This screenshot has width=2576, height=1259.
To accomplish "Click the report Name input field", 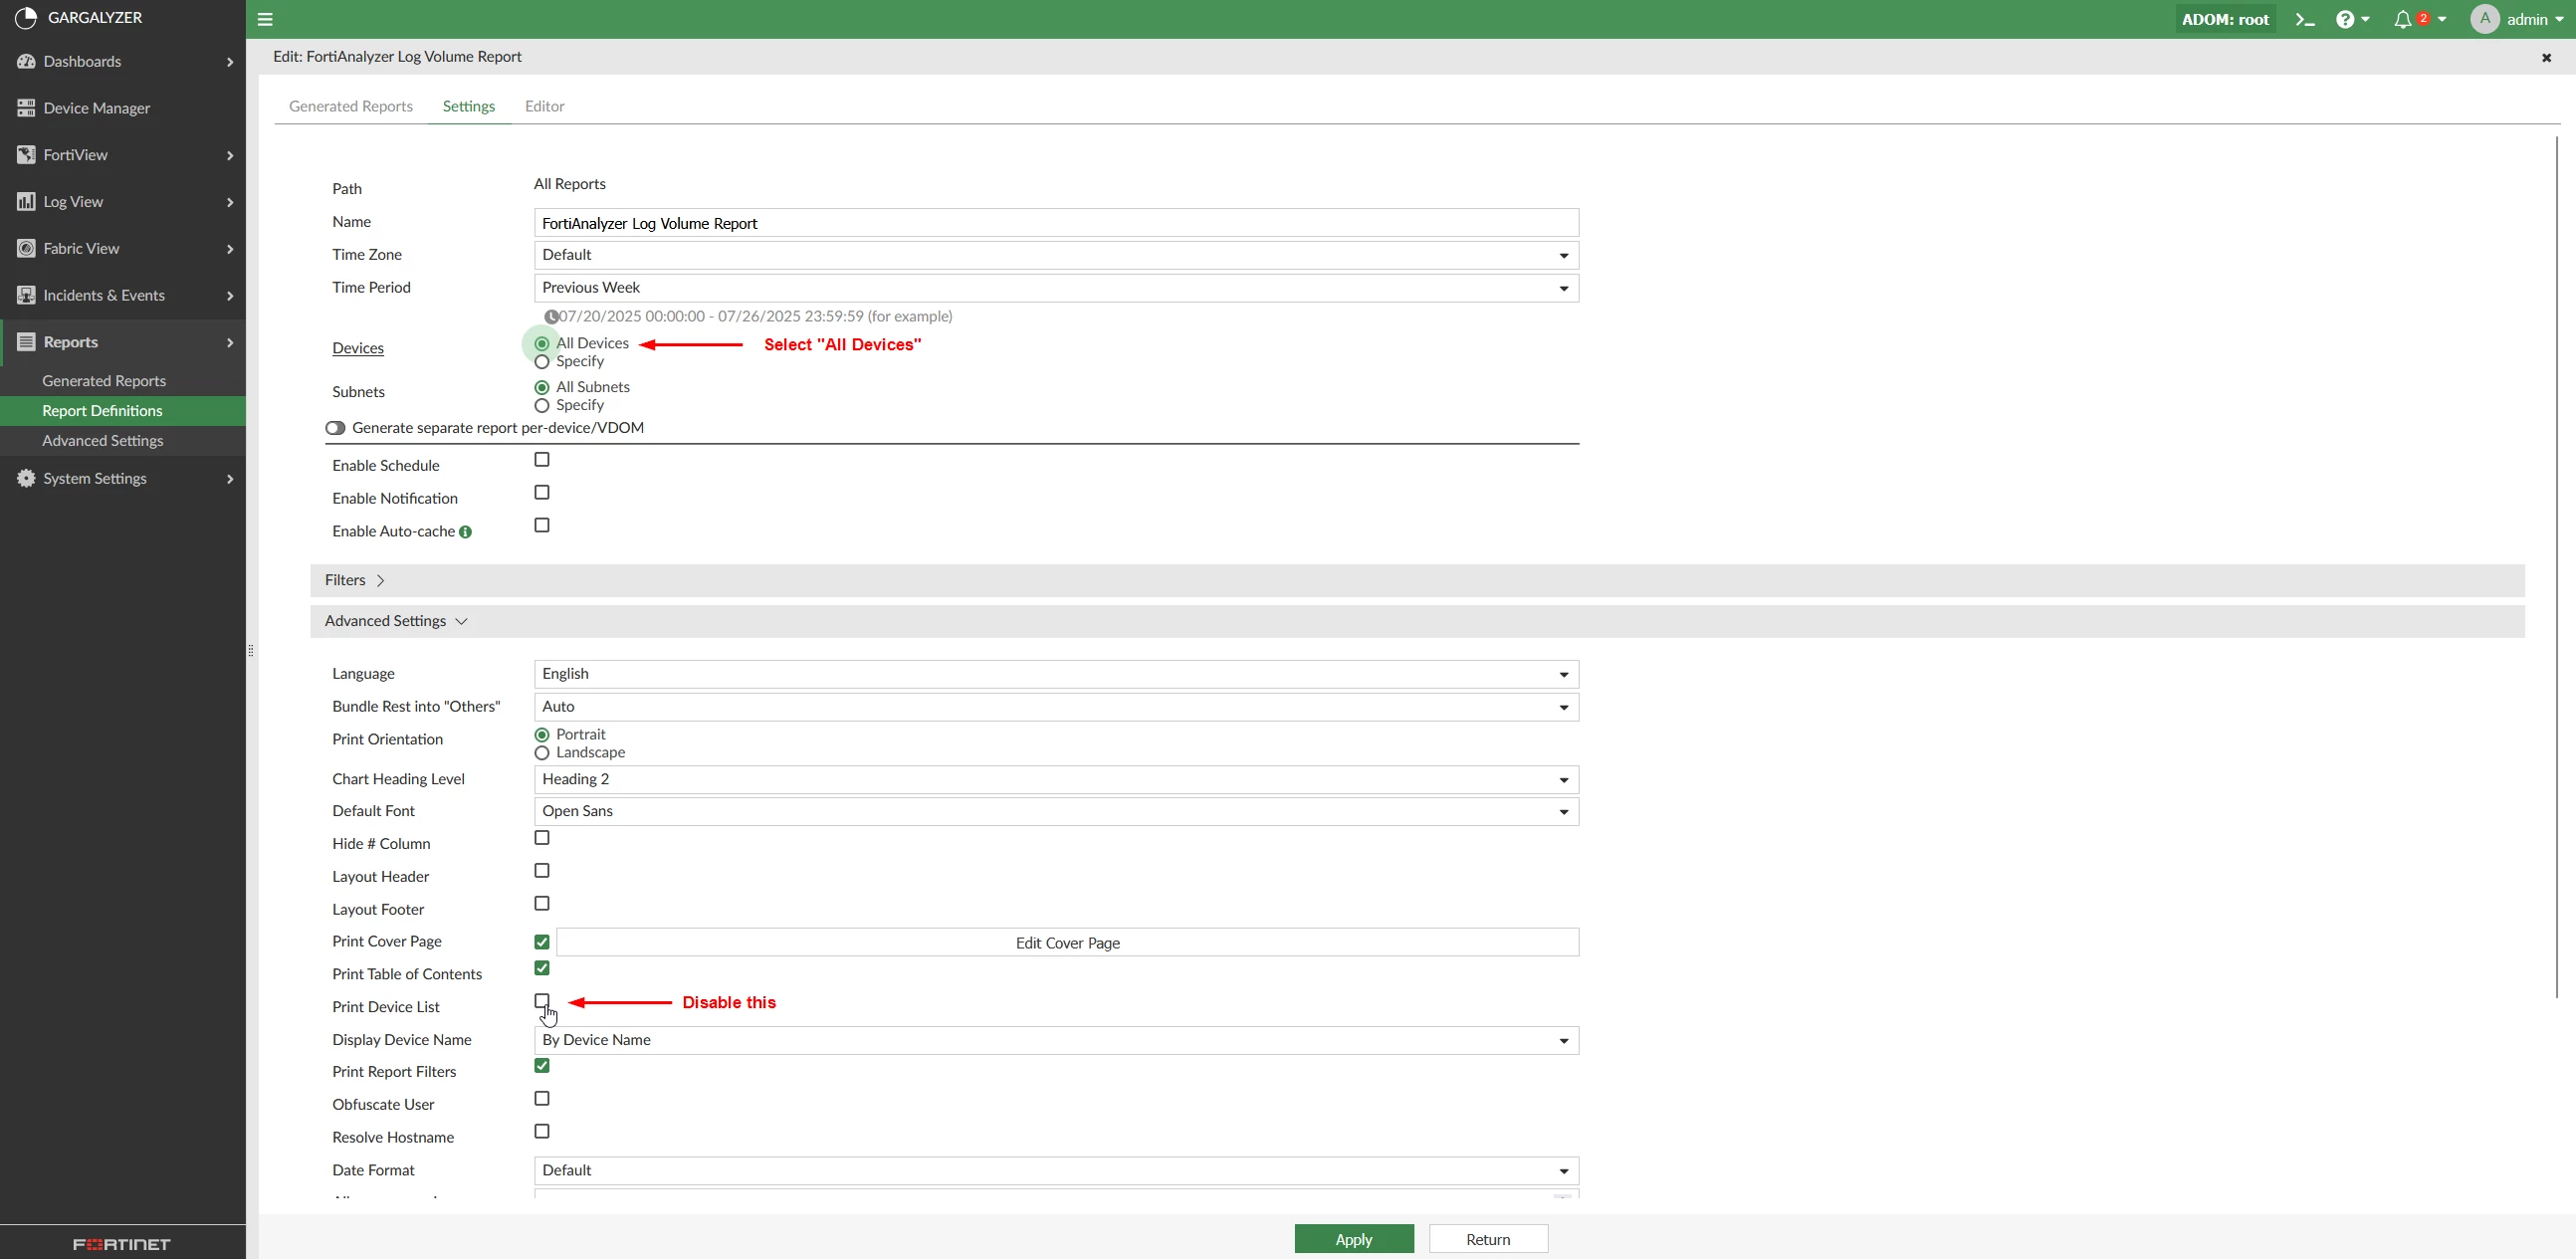I will 1056,223.
